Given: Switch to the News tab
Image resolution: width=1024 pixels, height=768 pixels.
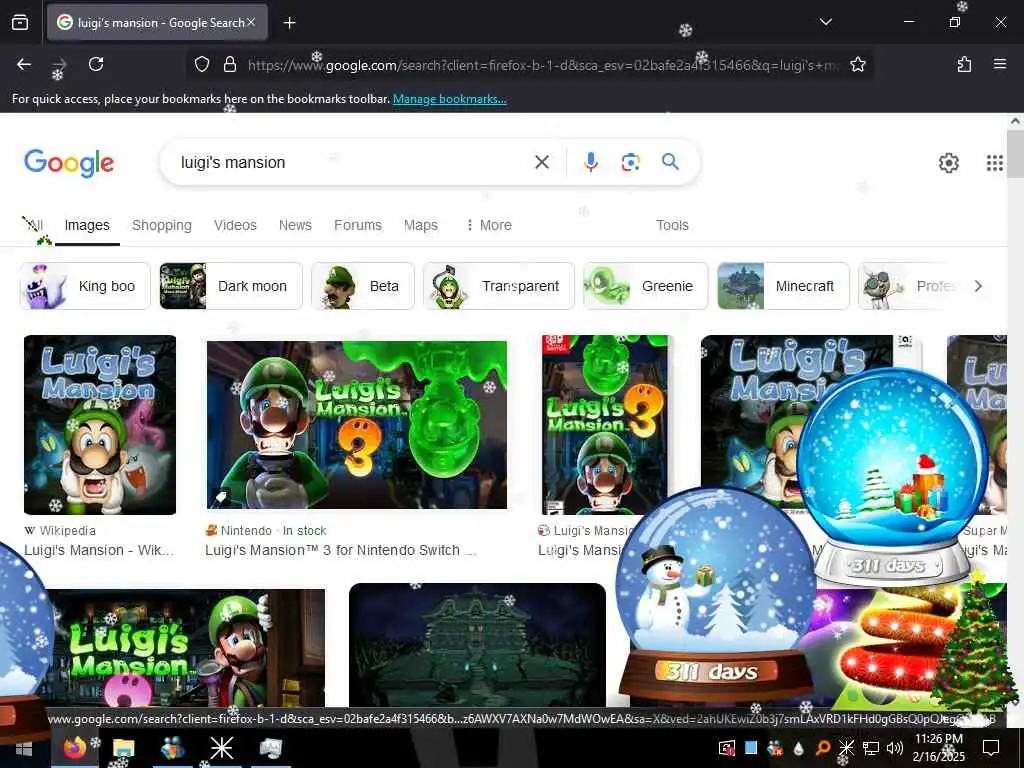Looking at the screenshot, I should (295, 225).
